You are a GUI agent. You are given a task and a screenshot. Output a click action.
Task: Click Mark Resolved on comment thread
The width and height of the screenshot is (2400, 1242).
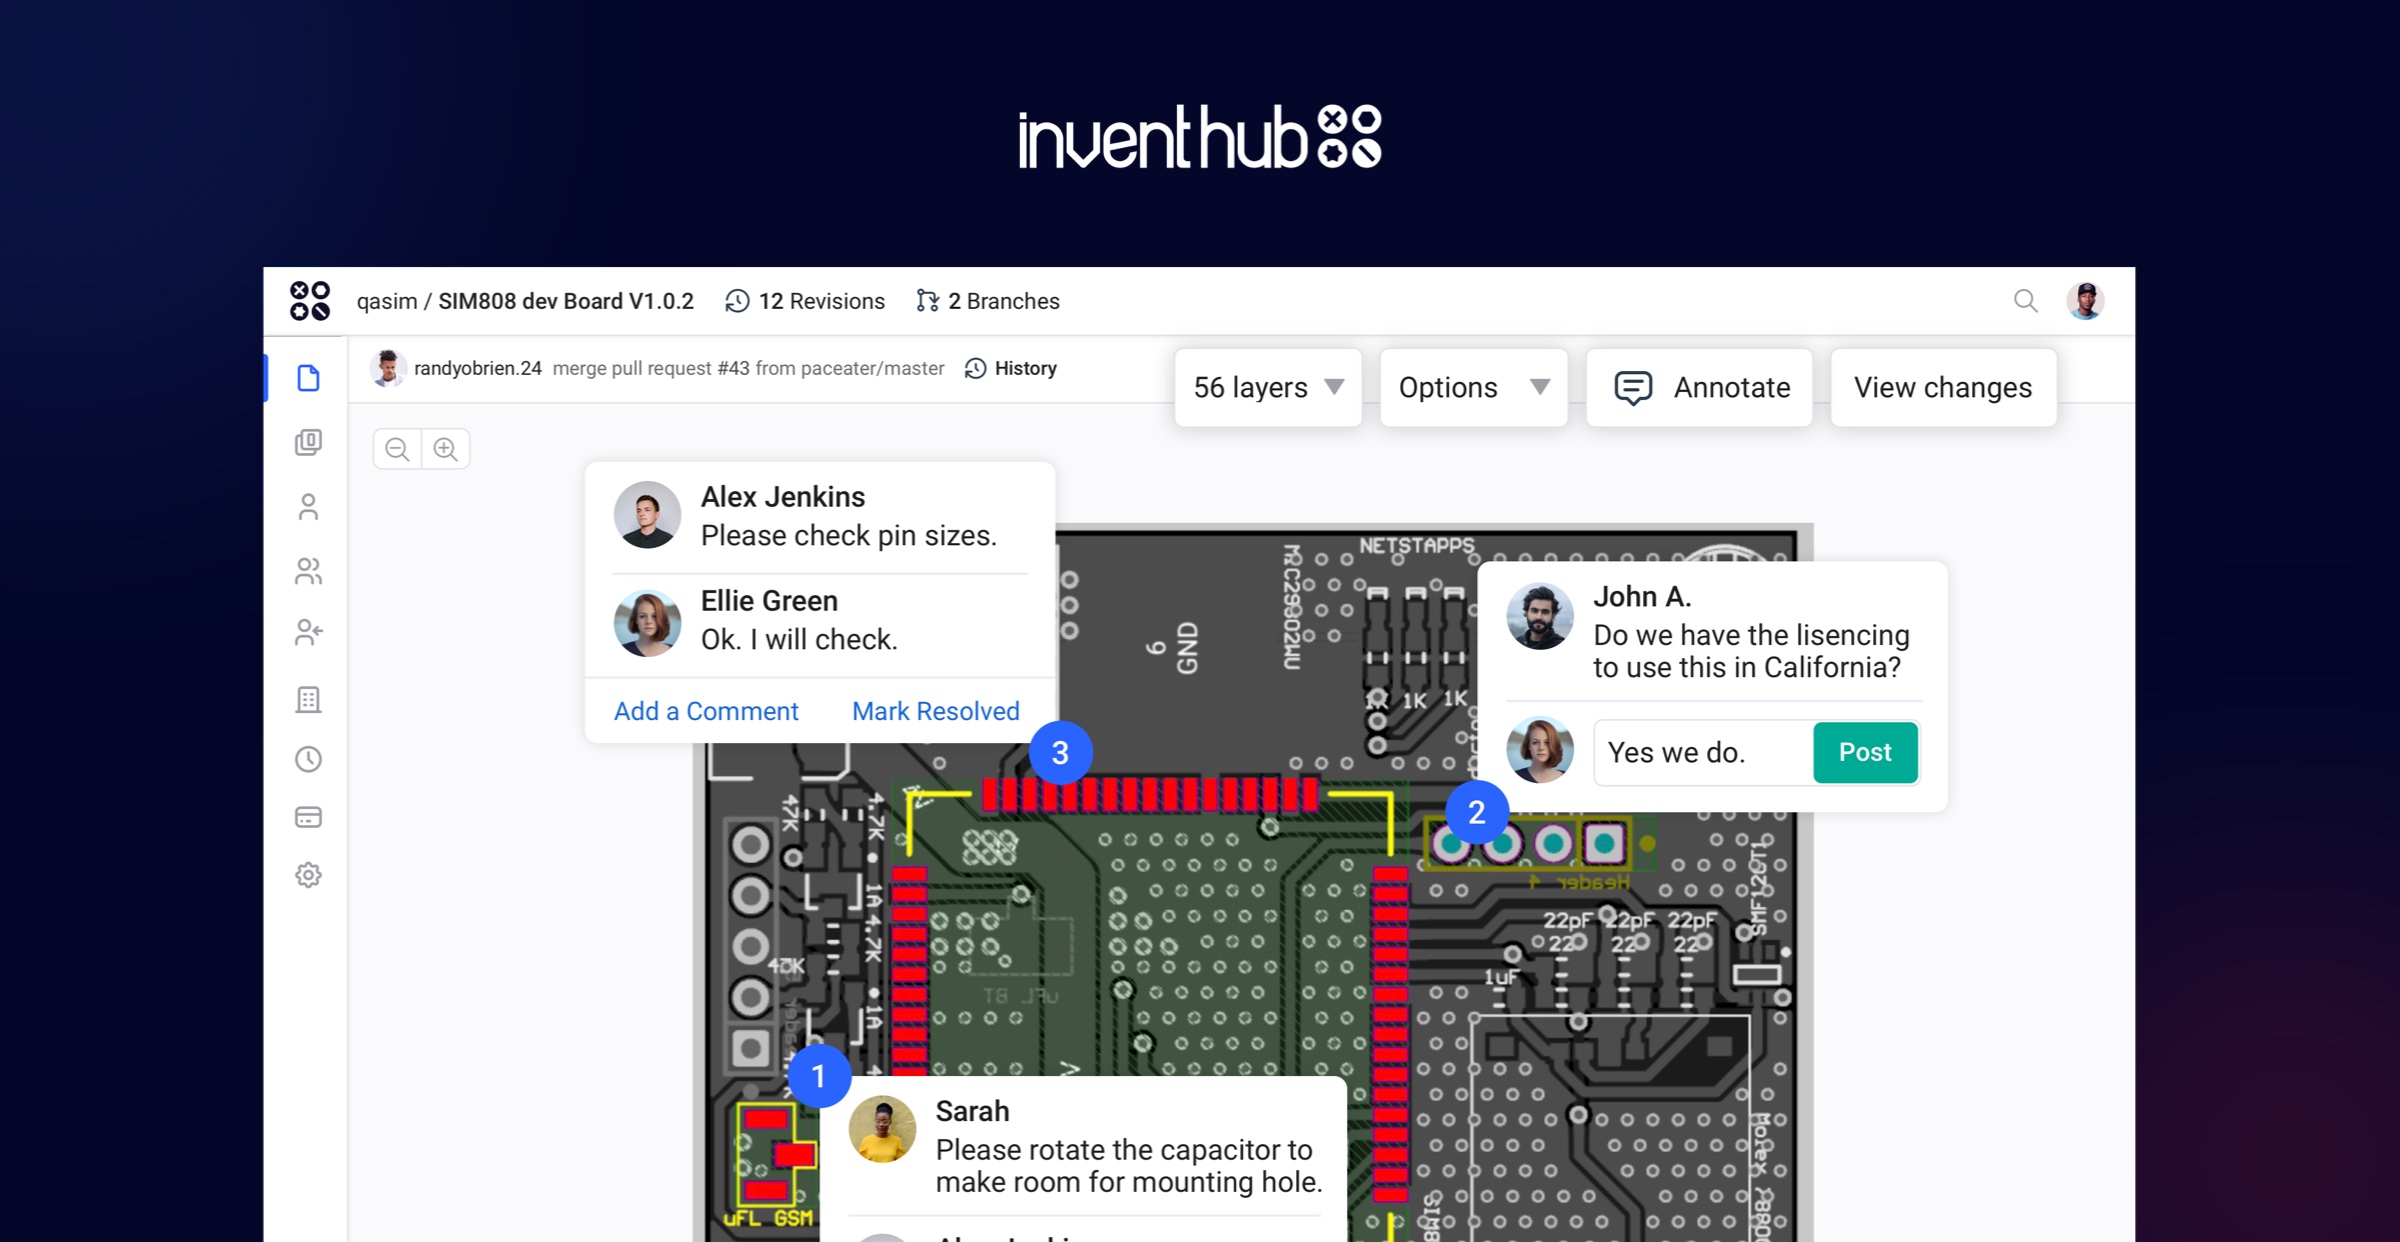pos(935,711)
